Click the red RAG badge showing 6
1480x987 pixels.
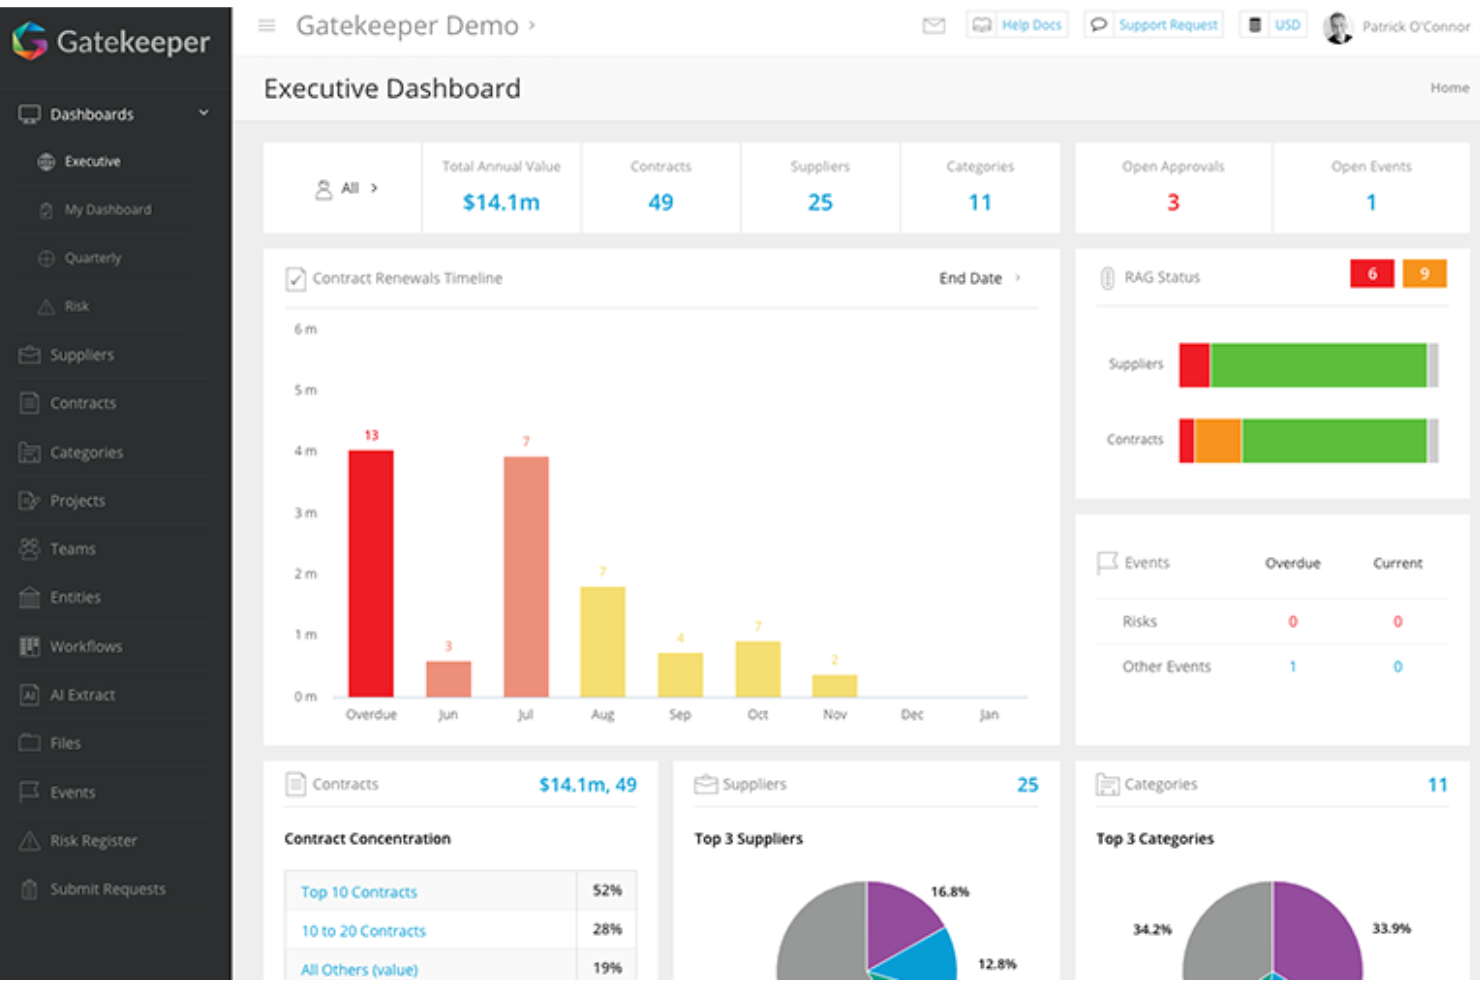click(1372, 273)
